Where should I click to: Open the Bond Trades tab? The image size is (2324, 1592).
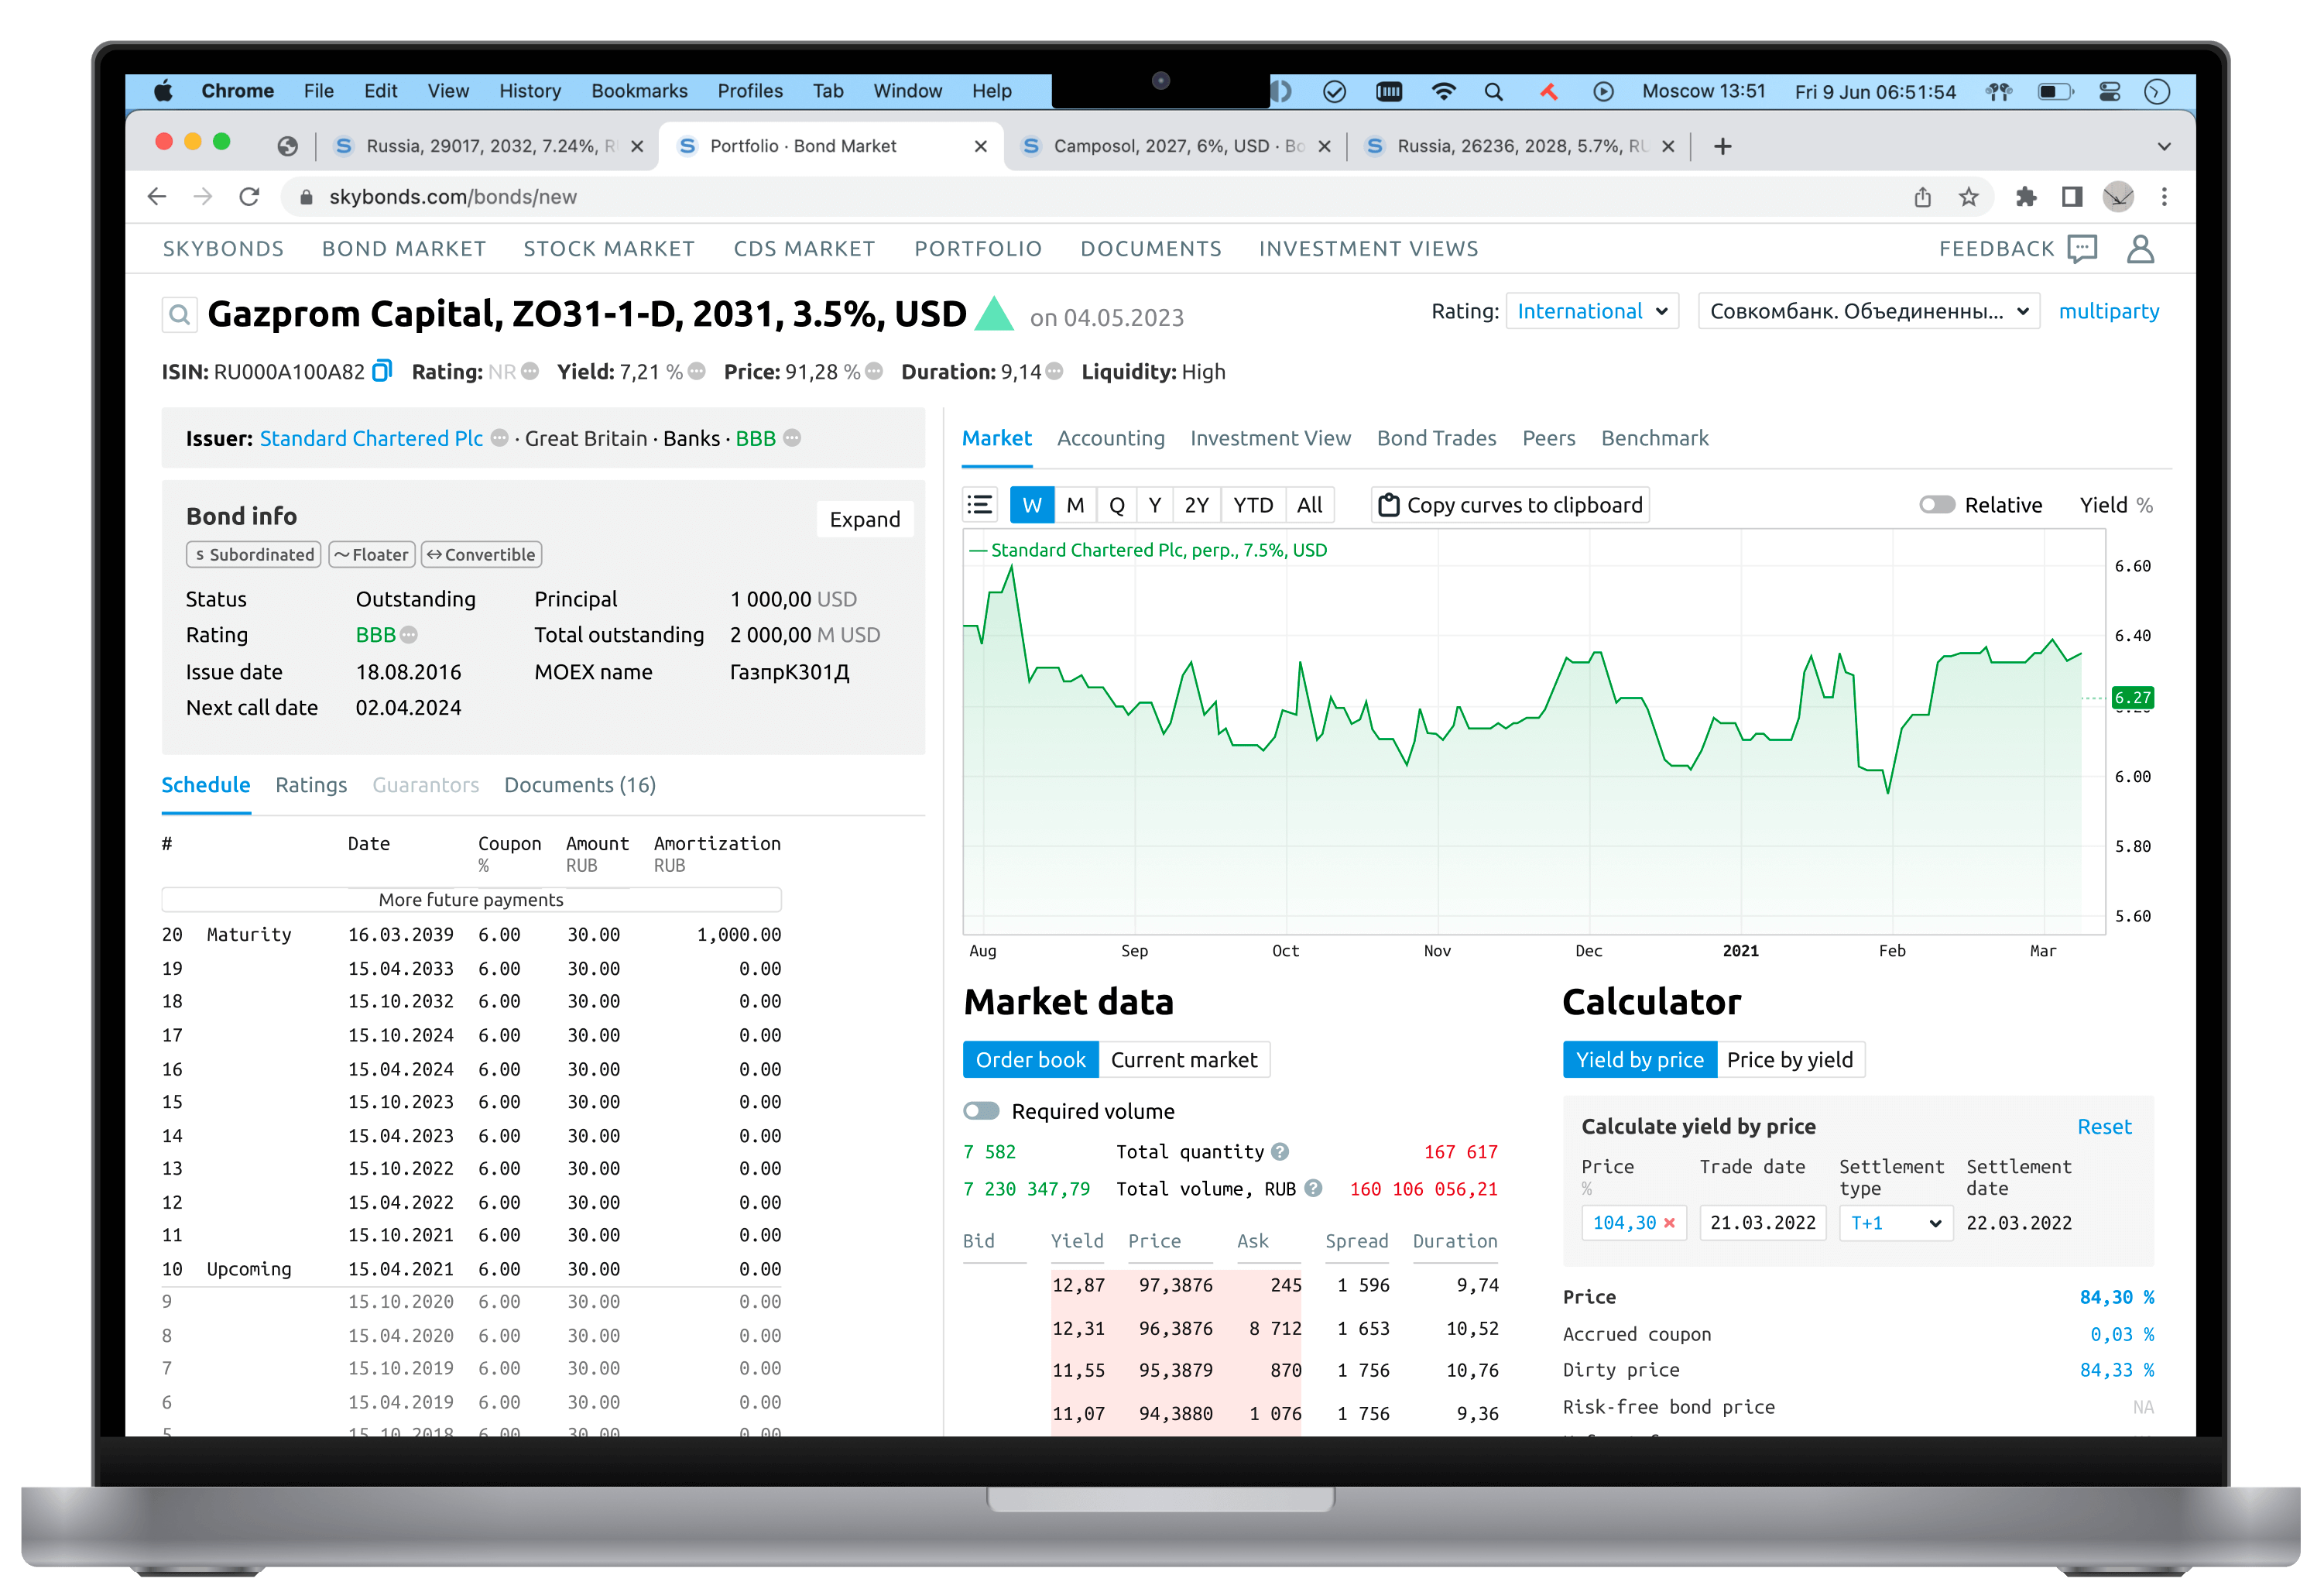tap(1436, 438)
